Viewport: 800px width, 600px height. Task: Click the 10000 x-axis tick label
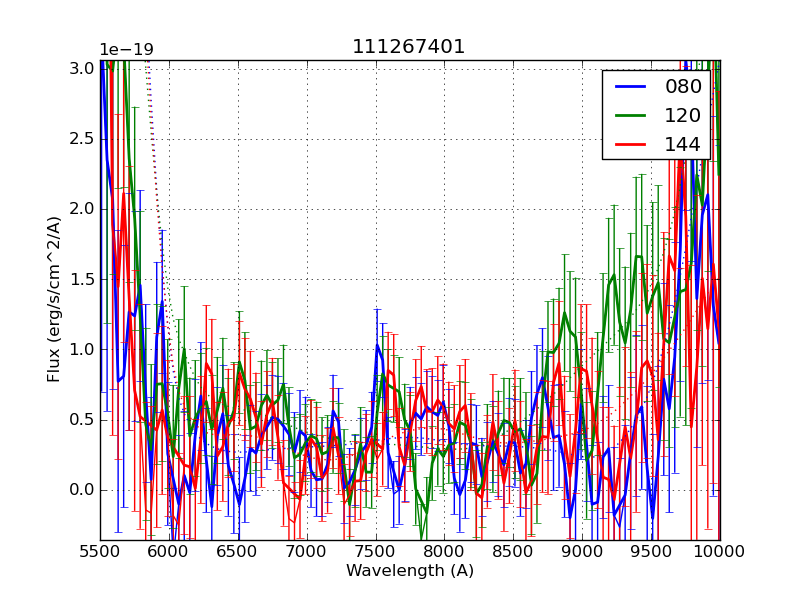click(x=719, y=552)
